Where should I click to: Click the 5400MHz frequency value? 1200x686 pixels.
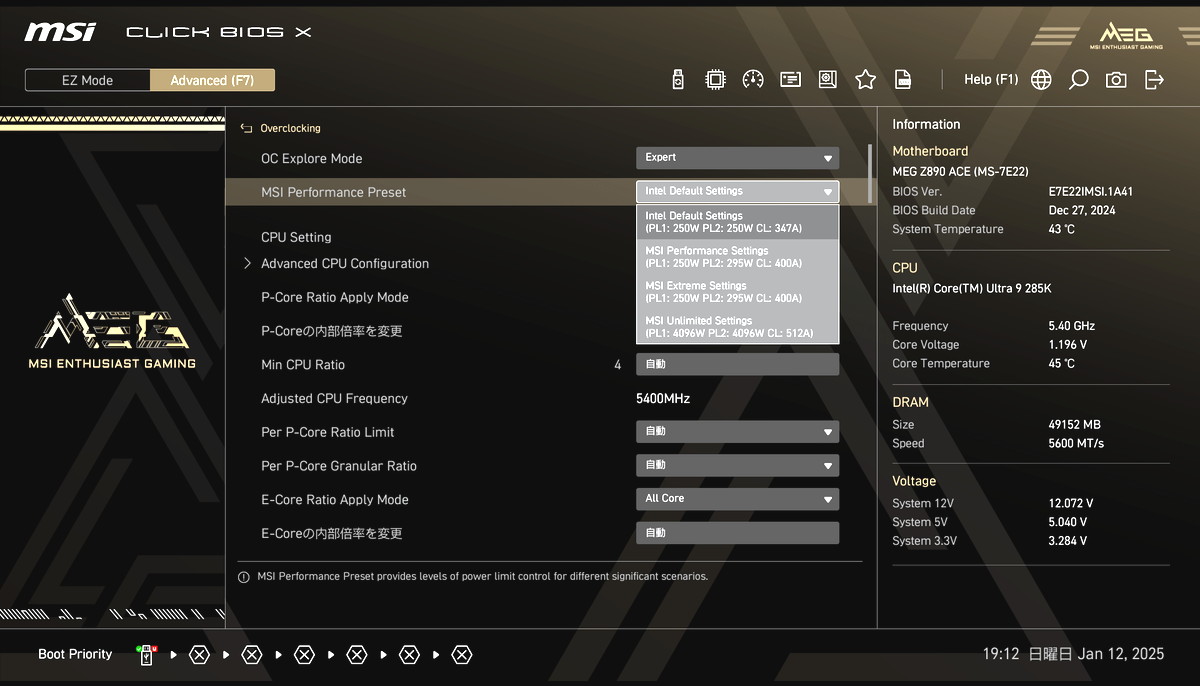coord(663,399)
